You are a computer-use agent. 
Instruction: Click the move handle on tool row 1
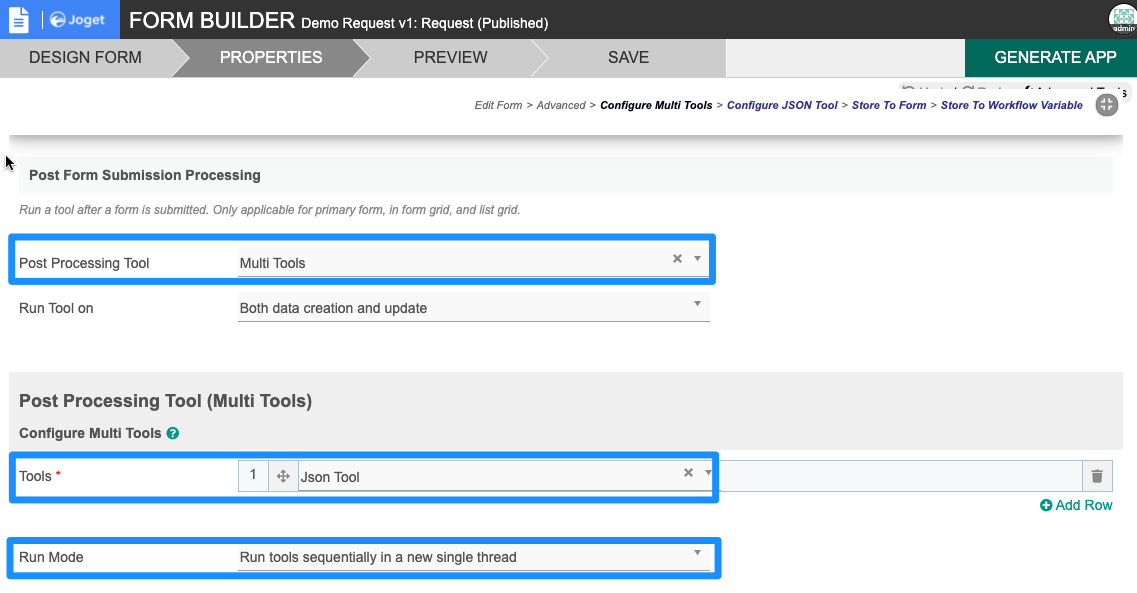coord(283,476)
